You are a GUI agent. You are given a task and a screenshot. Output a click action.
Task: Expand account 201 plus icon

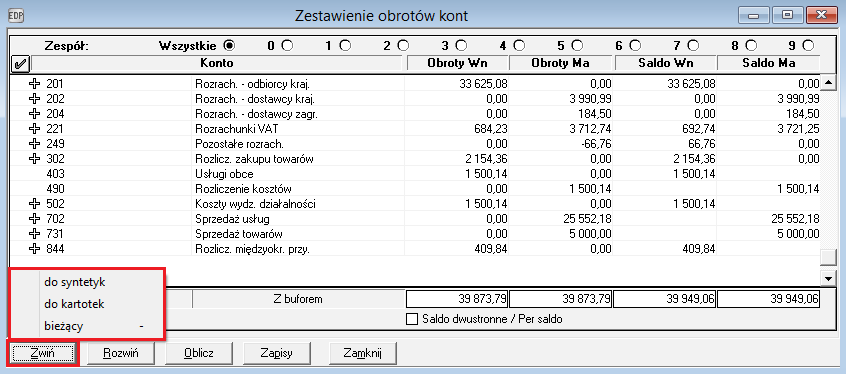point(35,84)
